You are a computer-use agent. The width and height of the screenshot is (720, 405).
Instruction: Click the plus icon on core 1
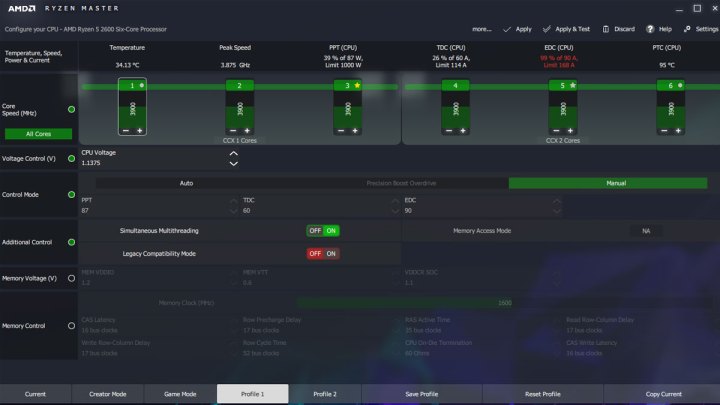(x=139, y=130)
